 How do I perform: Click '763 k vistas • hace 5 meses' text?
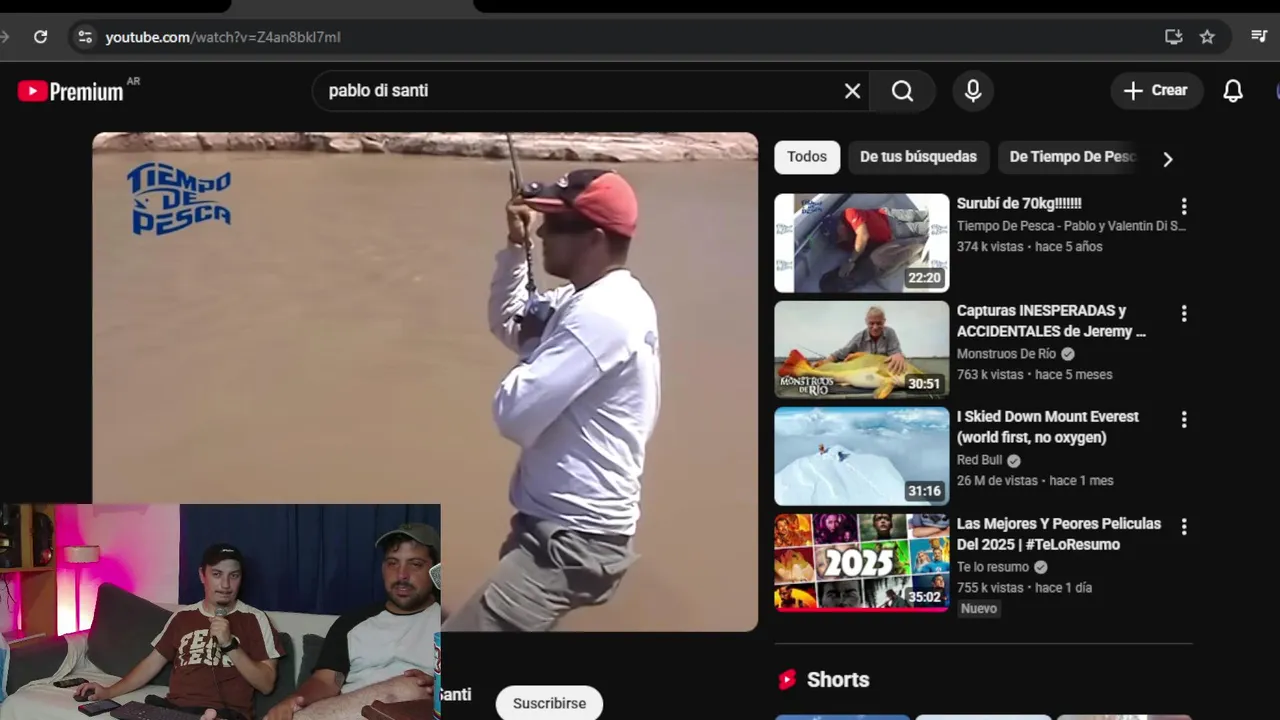coord(1034,374)
